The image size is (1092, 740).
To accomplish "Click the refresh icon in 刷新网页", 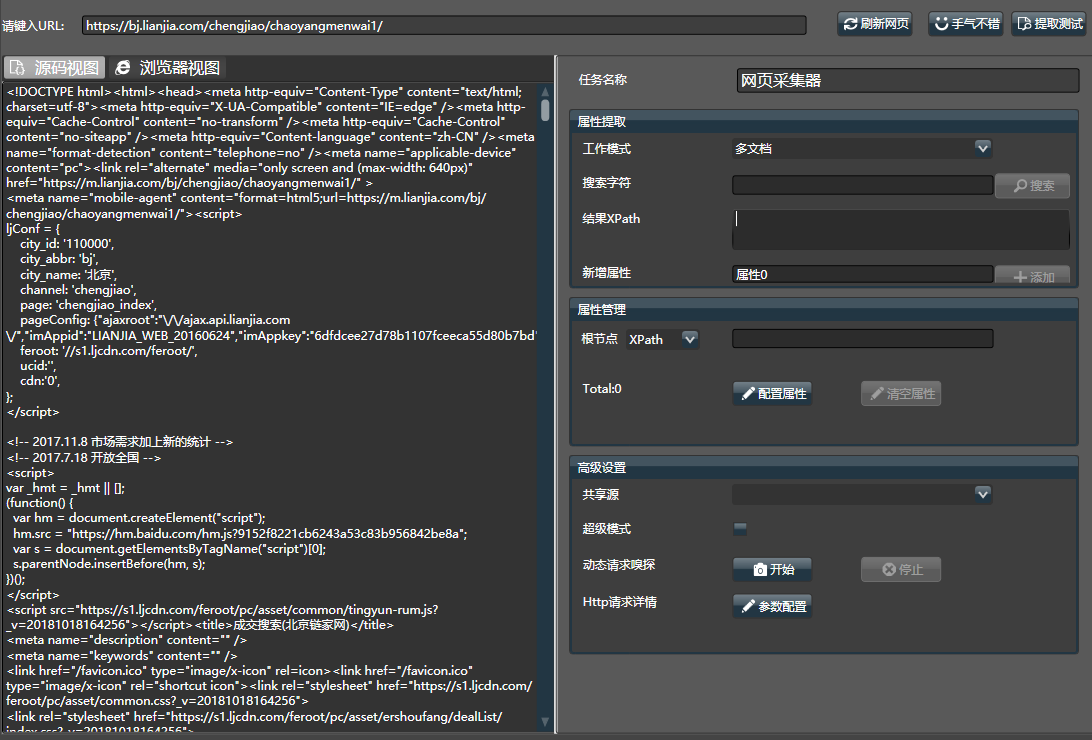I will tap(850, 24).
